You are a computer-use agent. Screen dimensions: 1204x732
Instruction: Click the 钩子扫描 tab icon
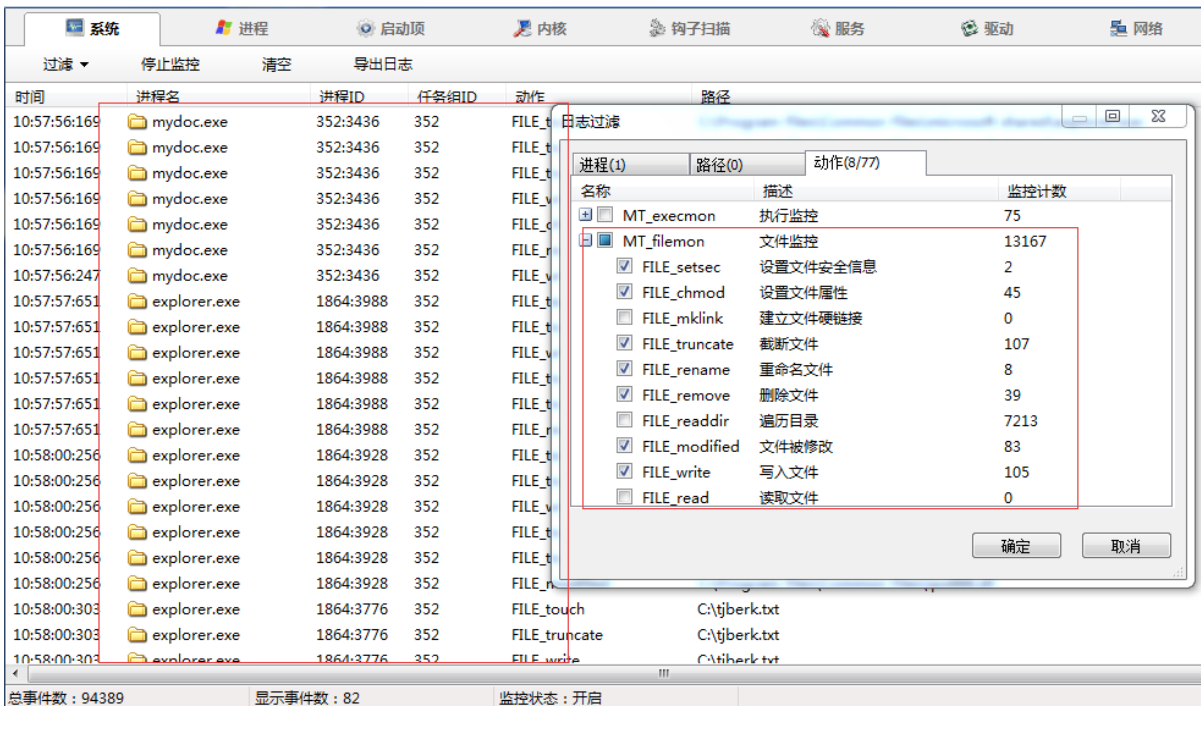[657, 29]
